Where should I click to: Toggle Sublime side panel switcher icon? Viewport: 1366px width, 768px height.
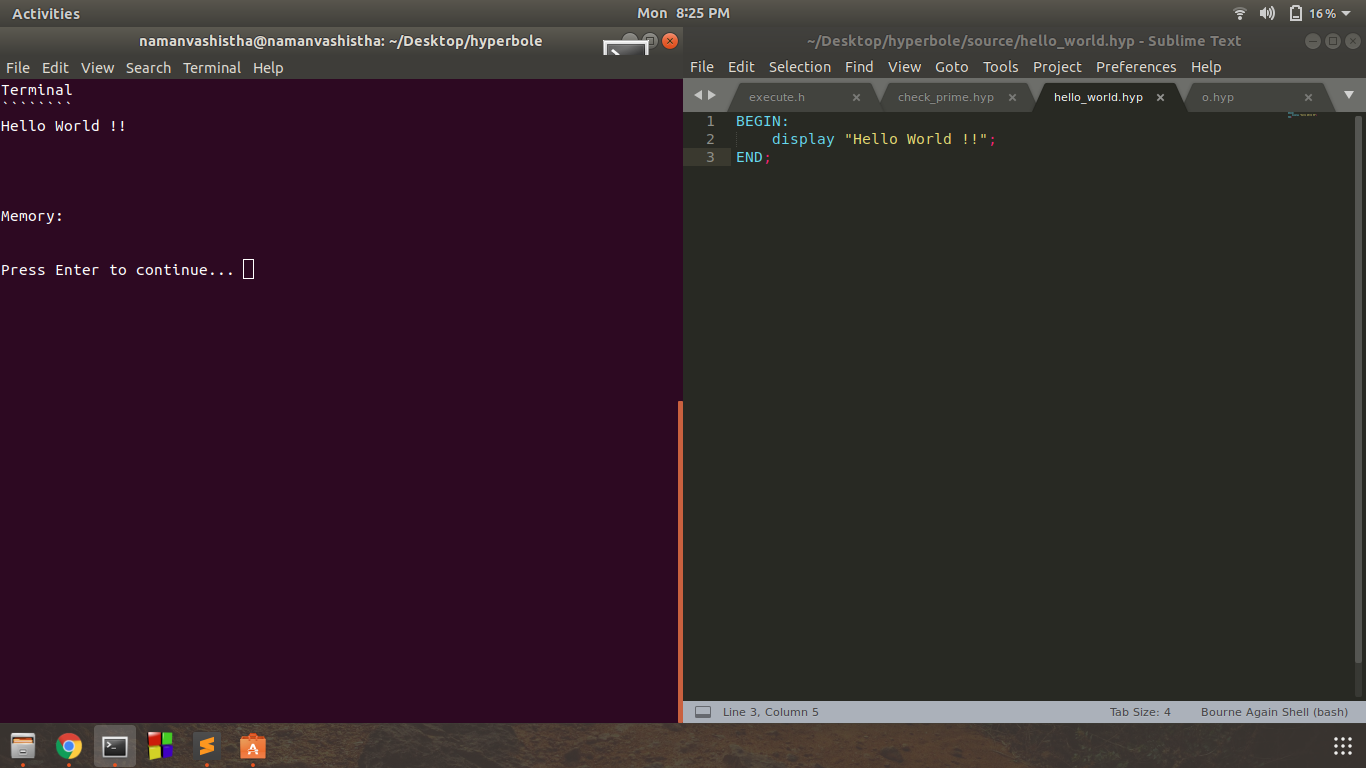(x=703, y=712)
